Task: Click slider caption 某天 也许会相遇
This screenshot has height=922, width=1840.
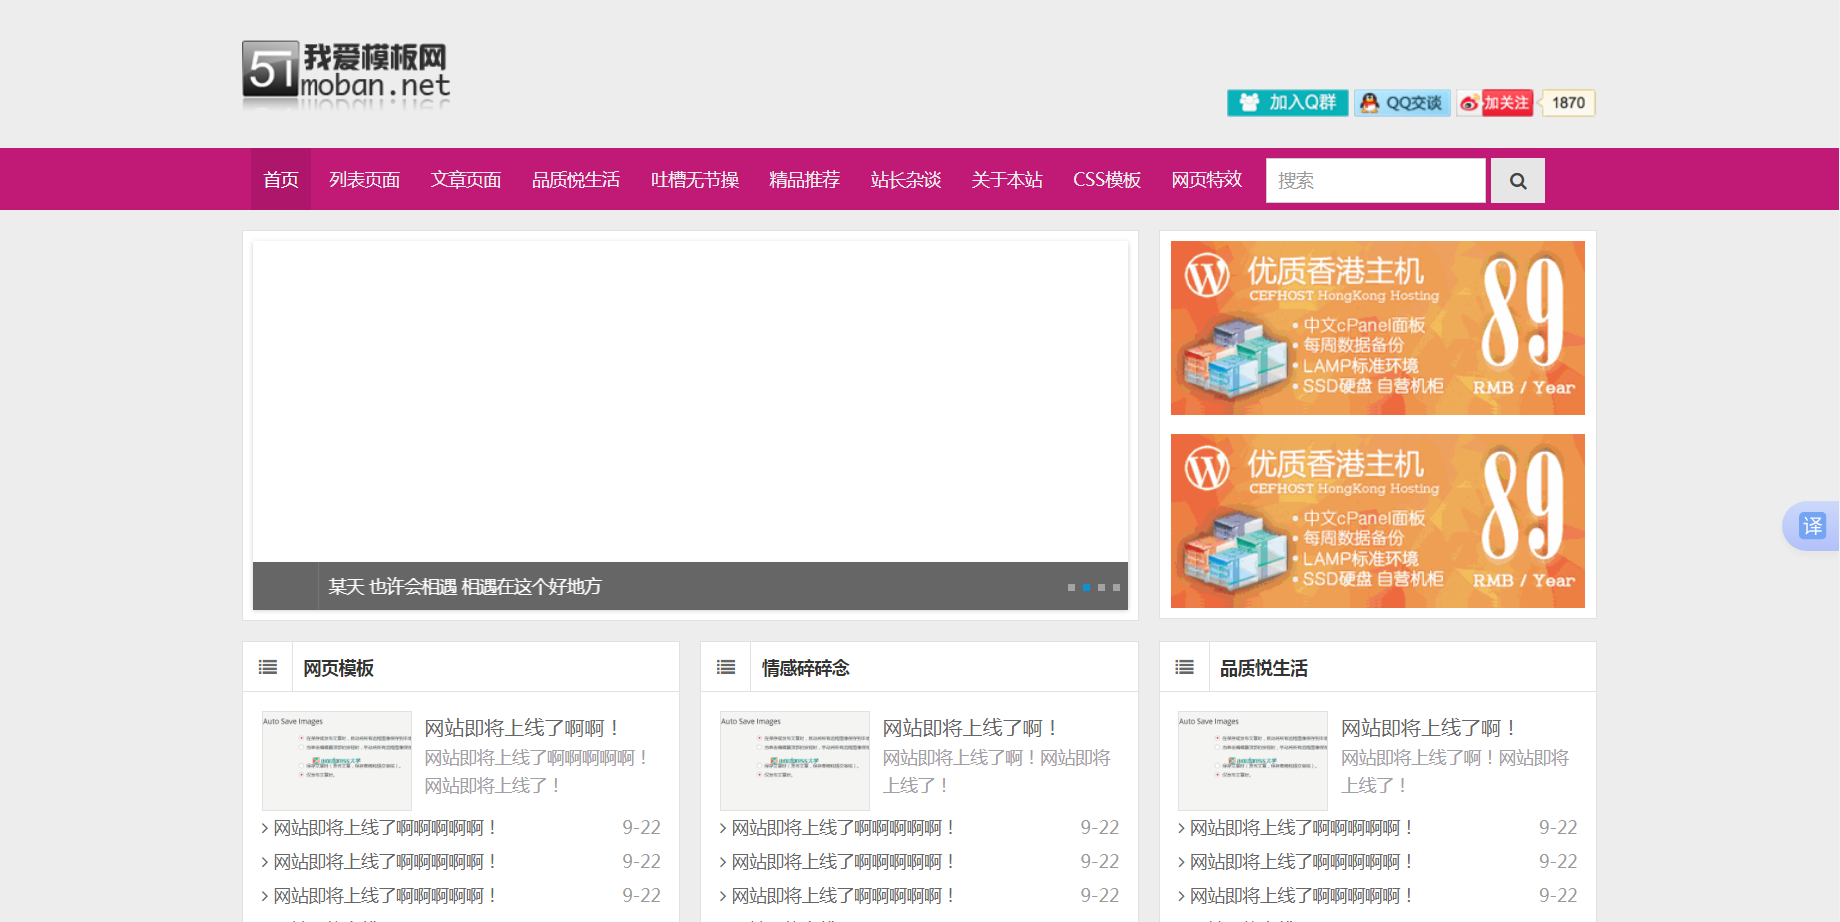Action: click(465, 587)
